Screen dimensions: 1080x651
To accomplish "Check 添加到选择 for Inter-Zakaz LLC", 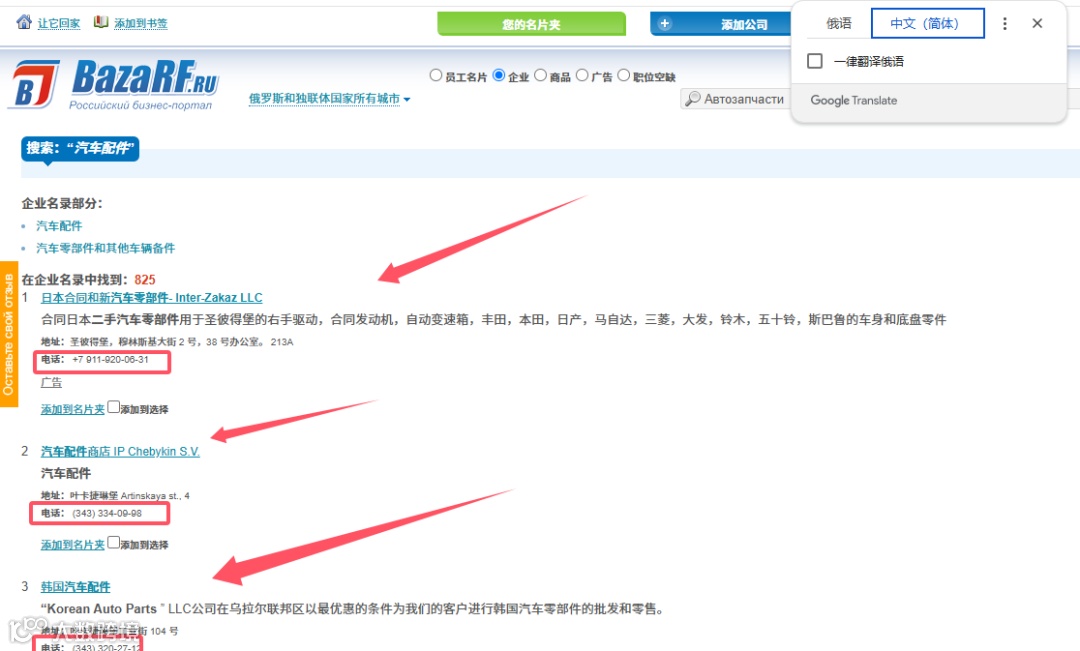I will click(x=114, y=407).
